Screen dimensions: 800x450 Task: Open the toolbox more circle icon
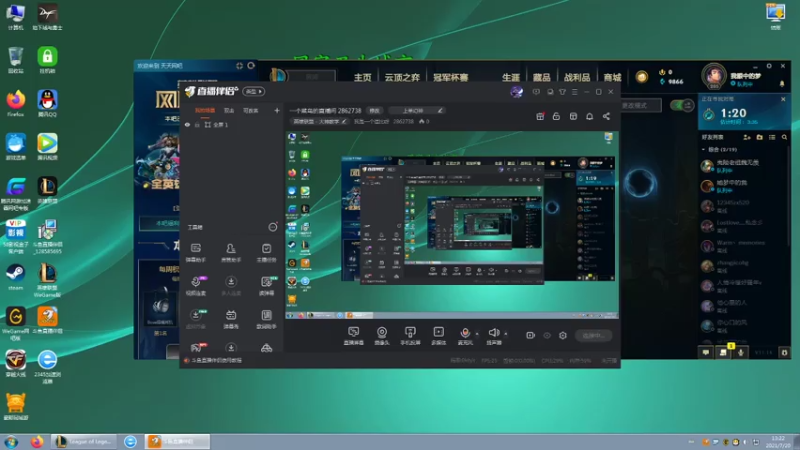coord(273,227)
